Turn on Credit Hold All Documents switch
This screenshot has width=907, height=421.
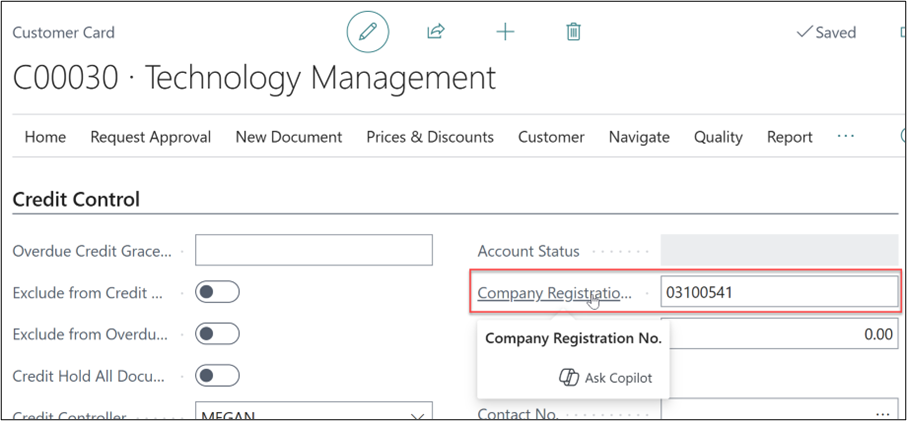pyautogui.click(x=217, y=375)
